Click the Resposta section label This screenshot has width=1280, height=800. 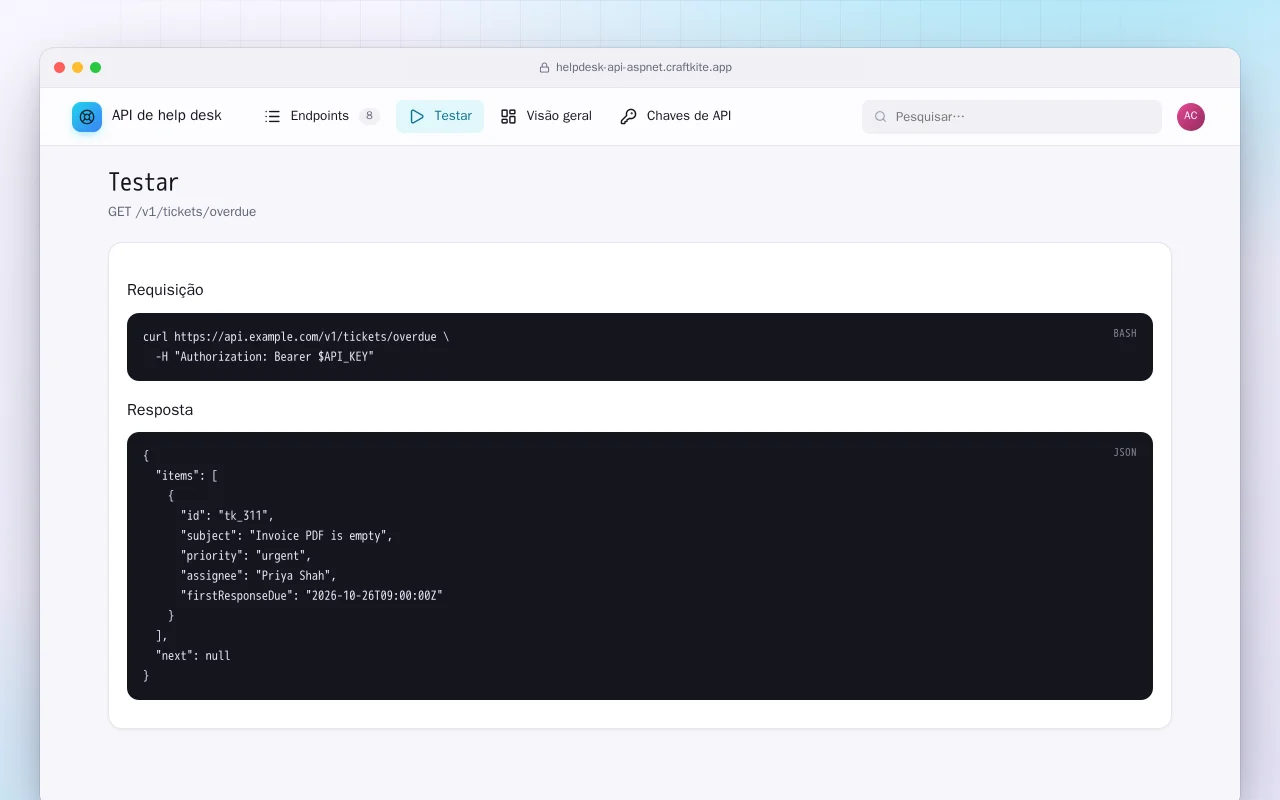pyautogui.click(x=160, y=410)
